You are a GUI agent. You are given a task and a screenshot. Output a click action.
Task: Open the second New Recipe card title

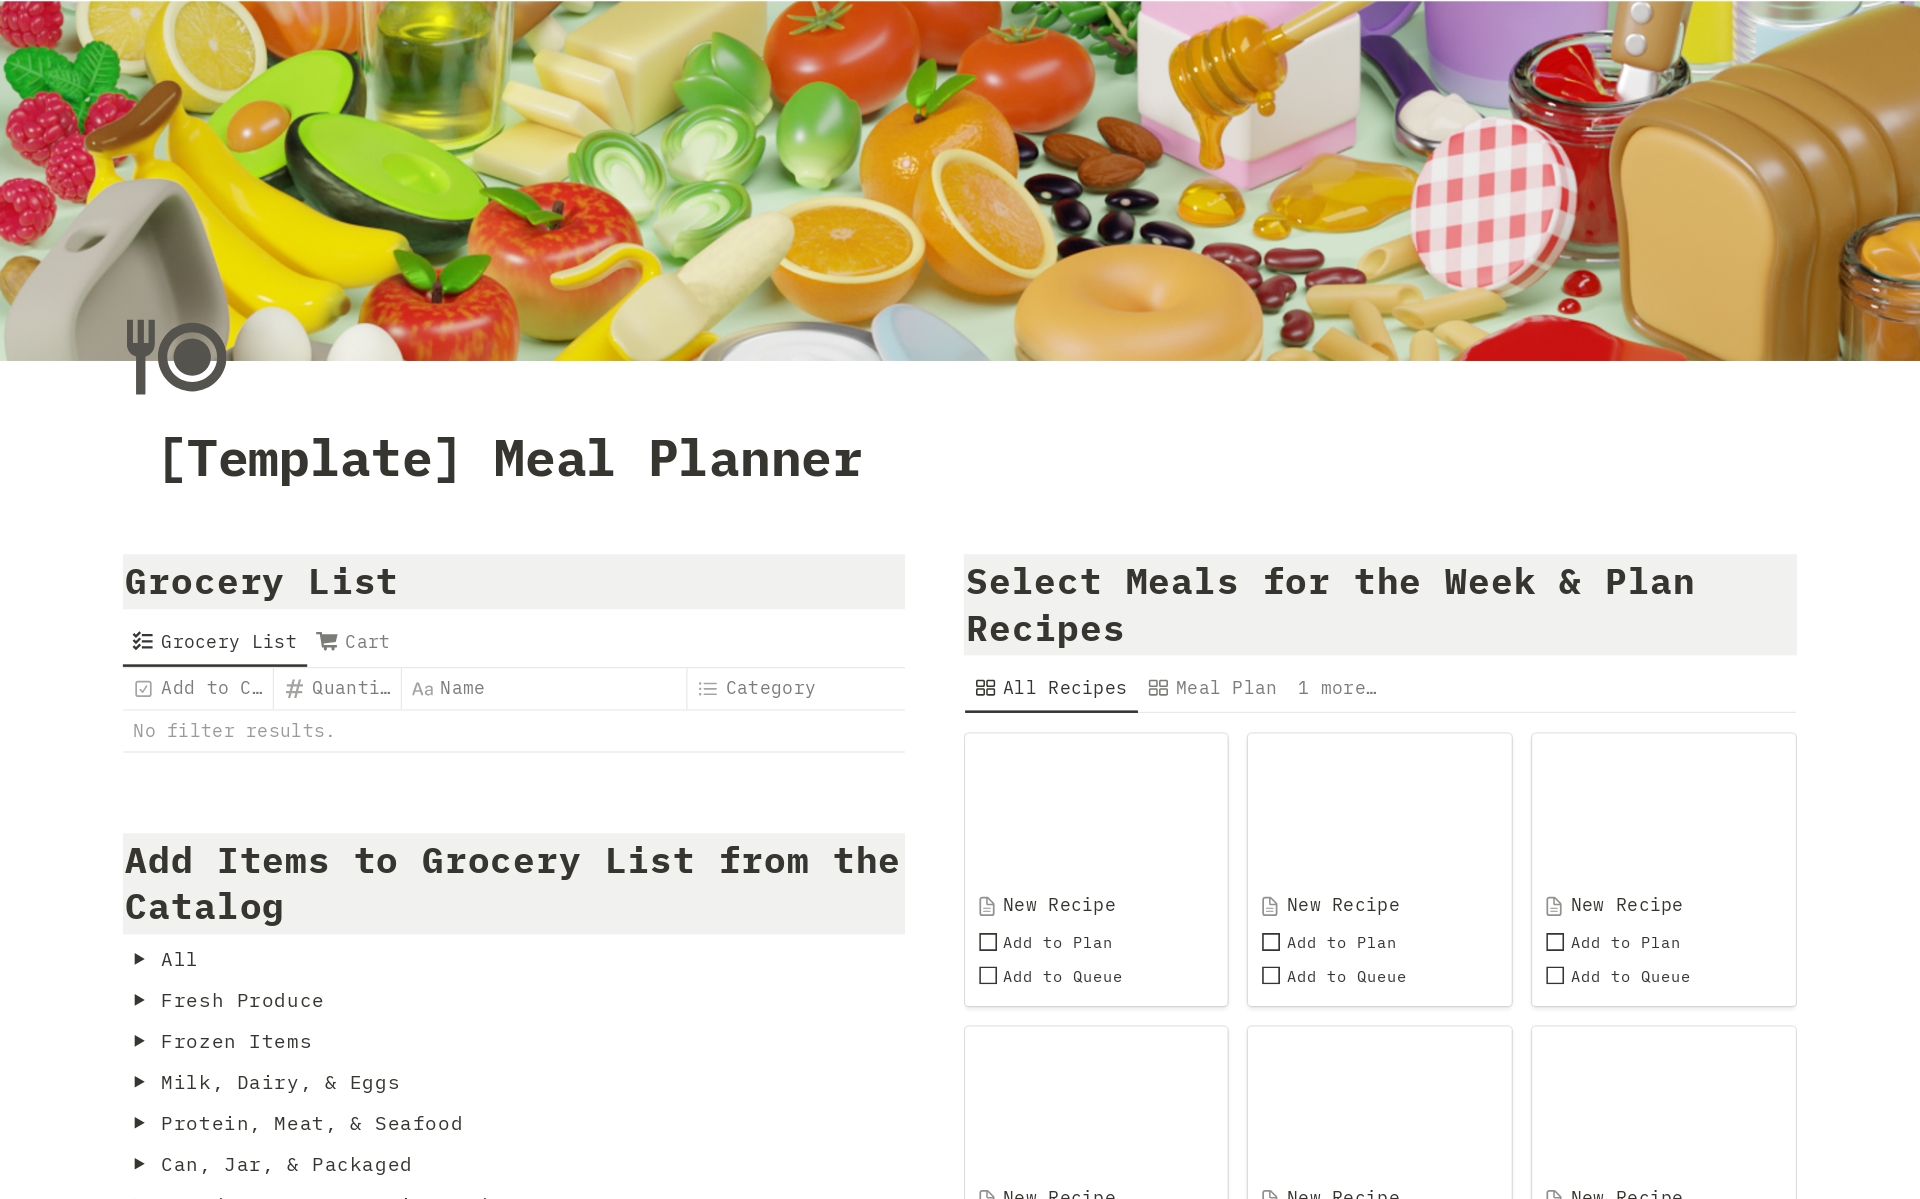pyautogui.click(x=1343, y=905)
